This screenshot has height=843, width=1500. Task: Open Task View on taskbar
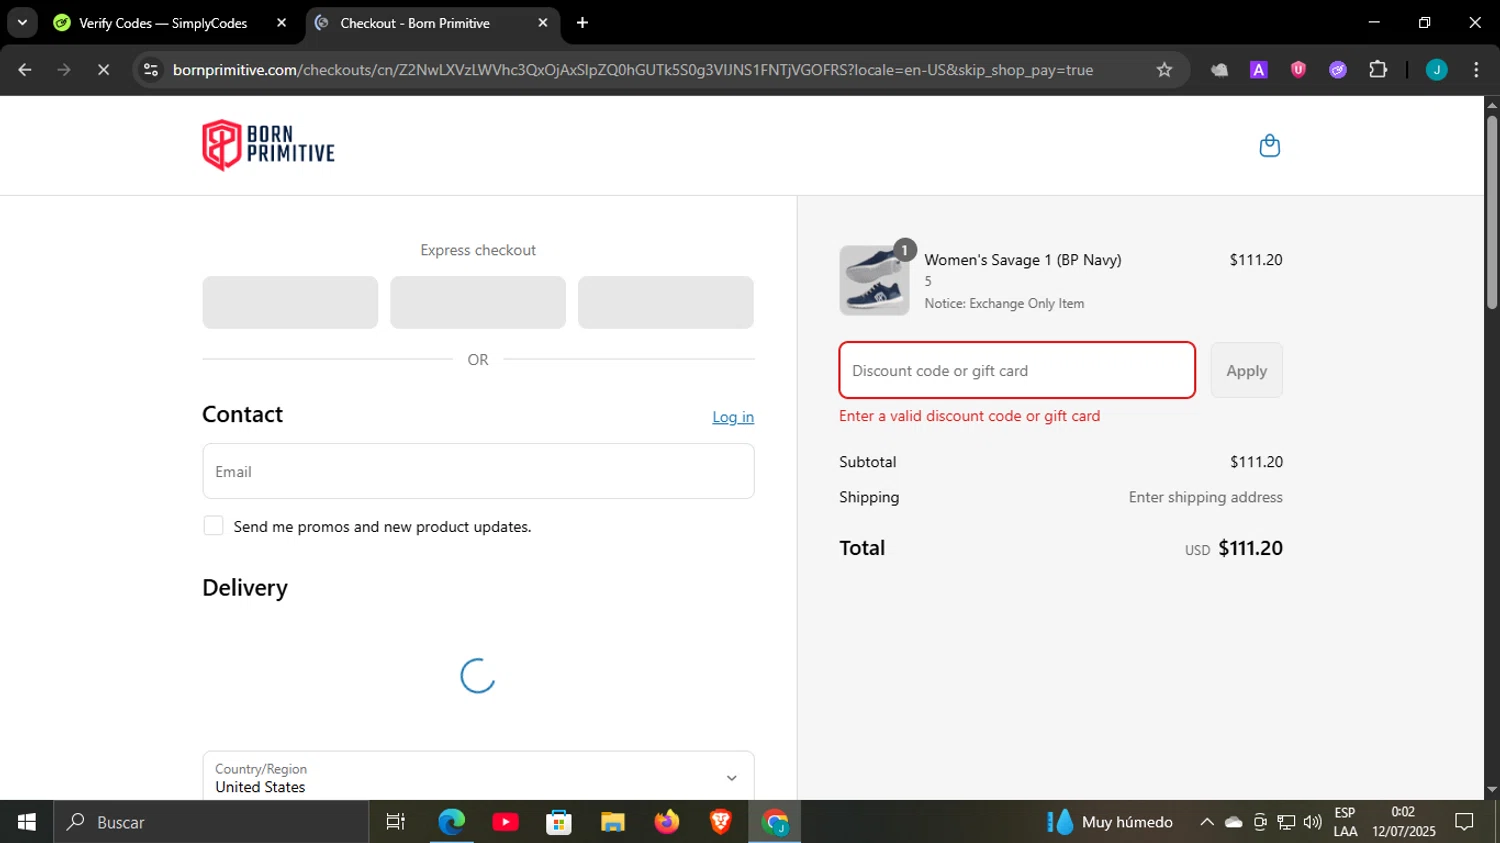(396, 822)
